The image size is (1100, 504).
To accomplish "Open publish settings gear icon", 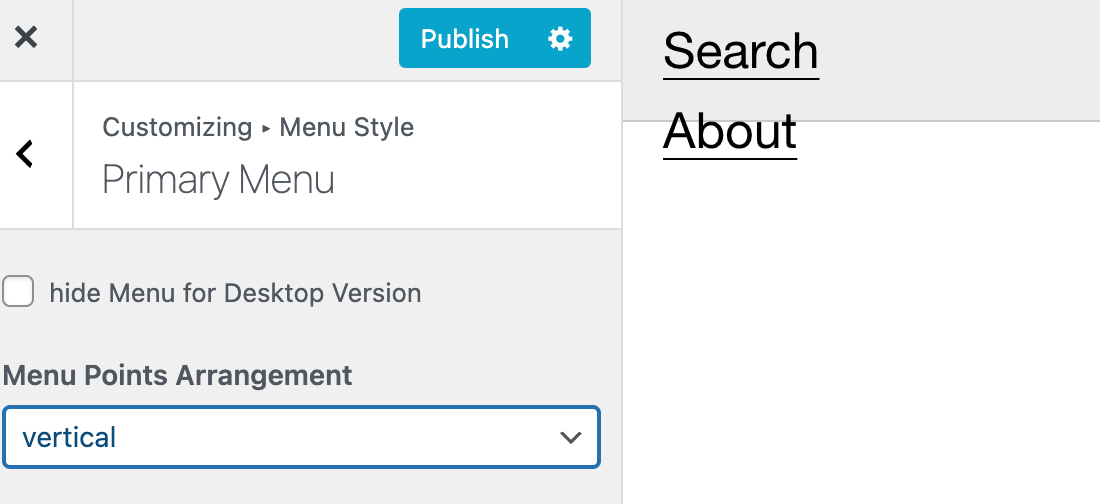I will [x=560, y=39].
